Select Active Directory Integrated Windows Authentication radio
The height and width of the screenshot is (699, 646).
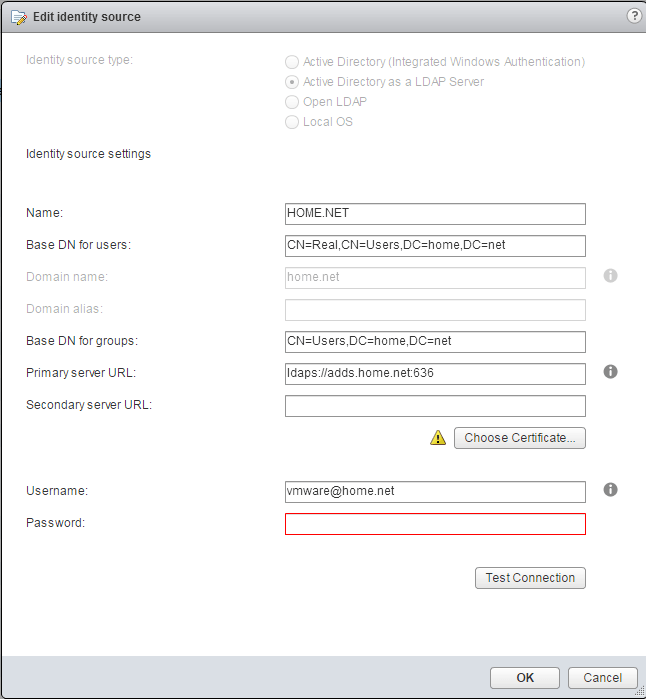pos(292,62)
